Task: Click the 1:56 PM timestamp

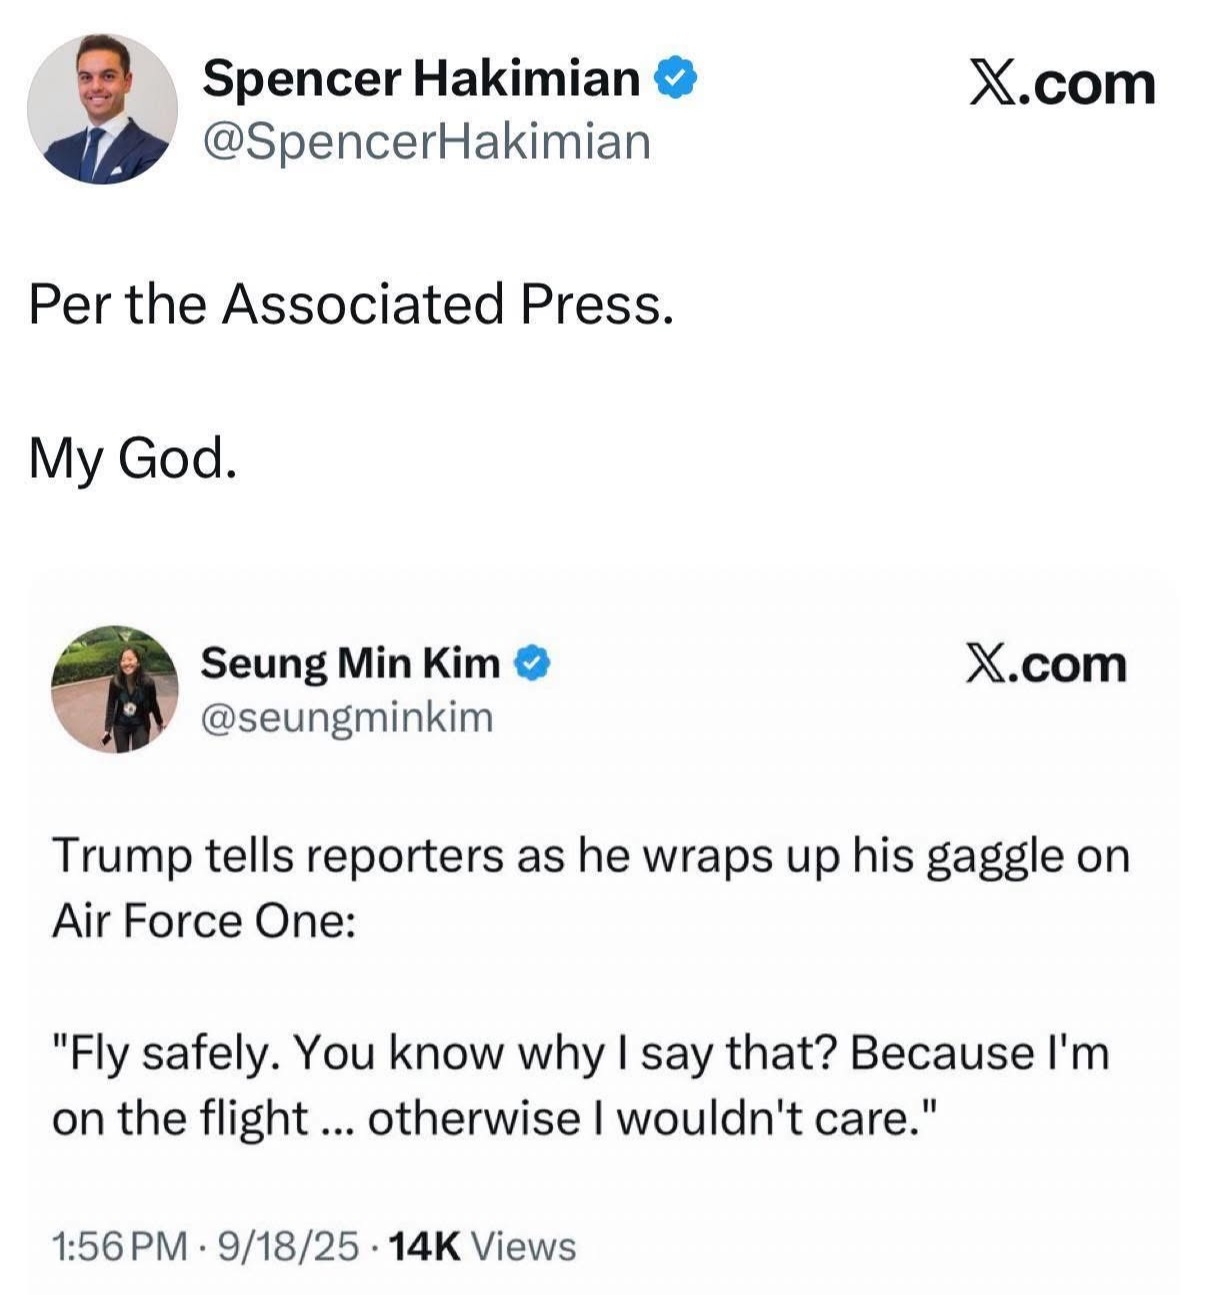Action: pyautogui.click(x=119, y=1246)
